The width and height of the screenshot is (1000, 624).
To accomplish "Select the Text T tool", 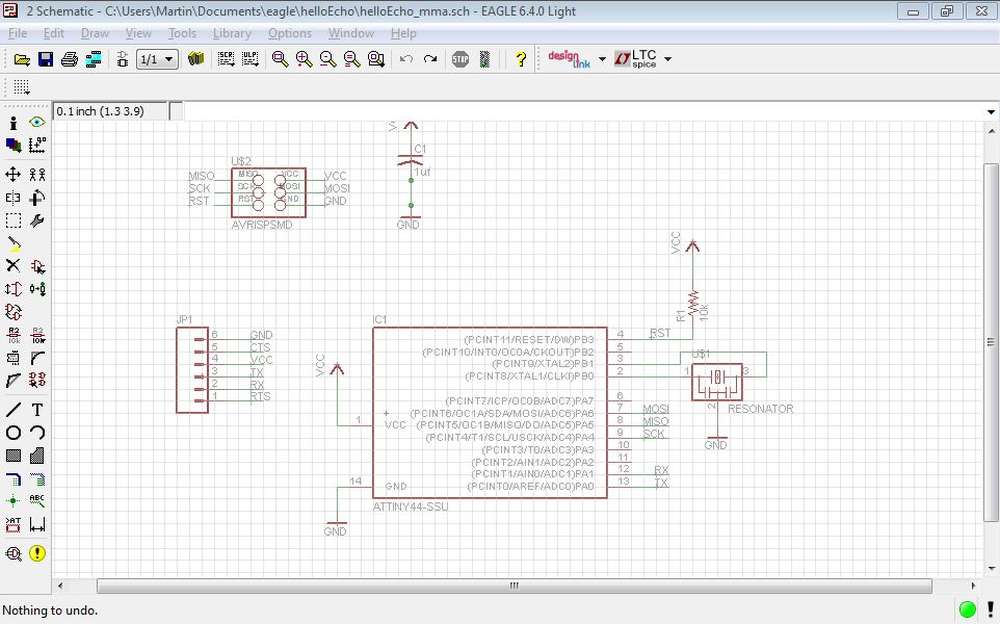I will [38, 410].
